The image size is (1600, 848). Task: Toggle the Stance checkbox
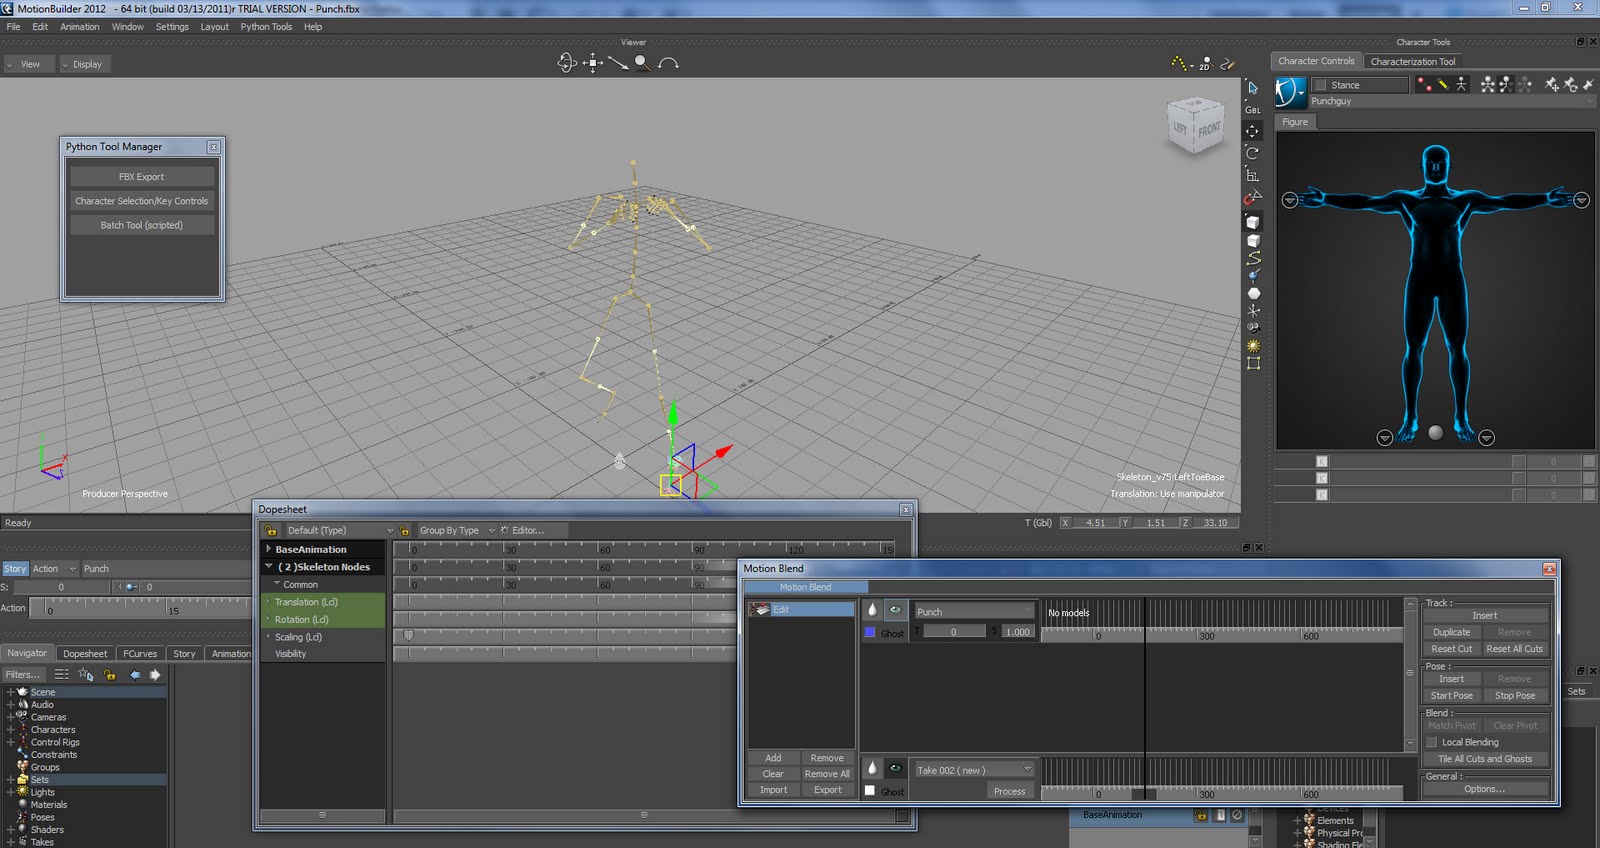(1320, 85)
